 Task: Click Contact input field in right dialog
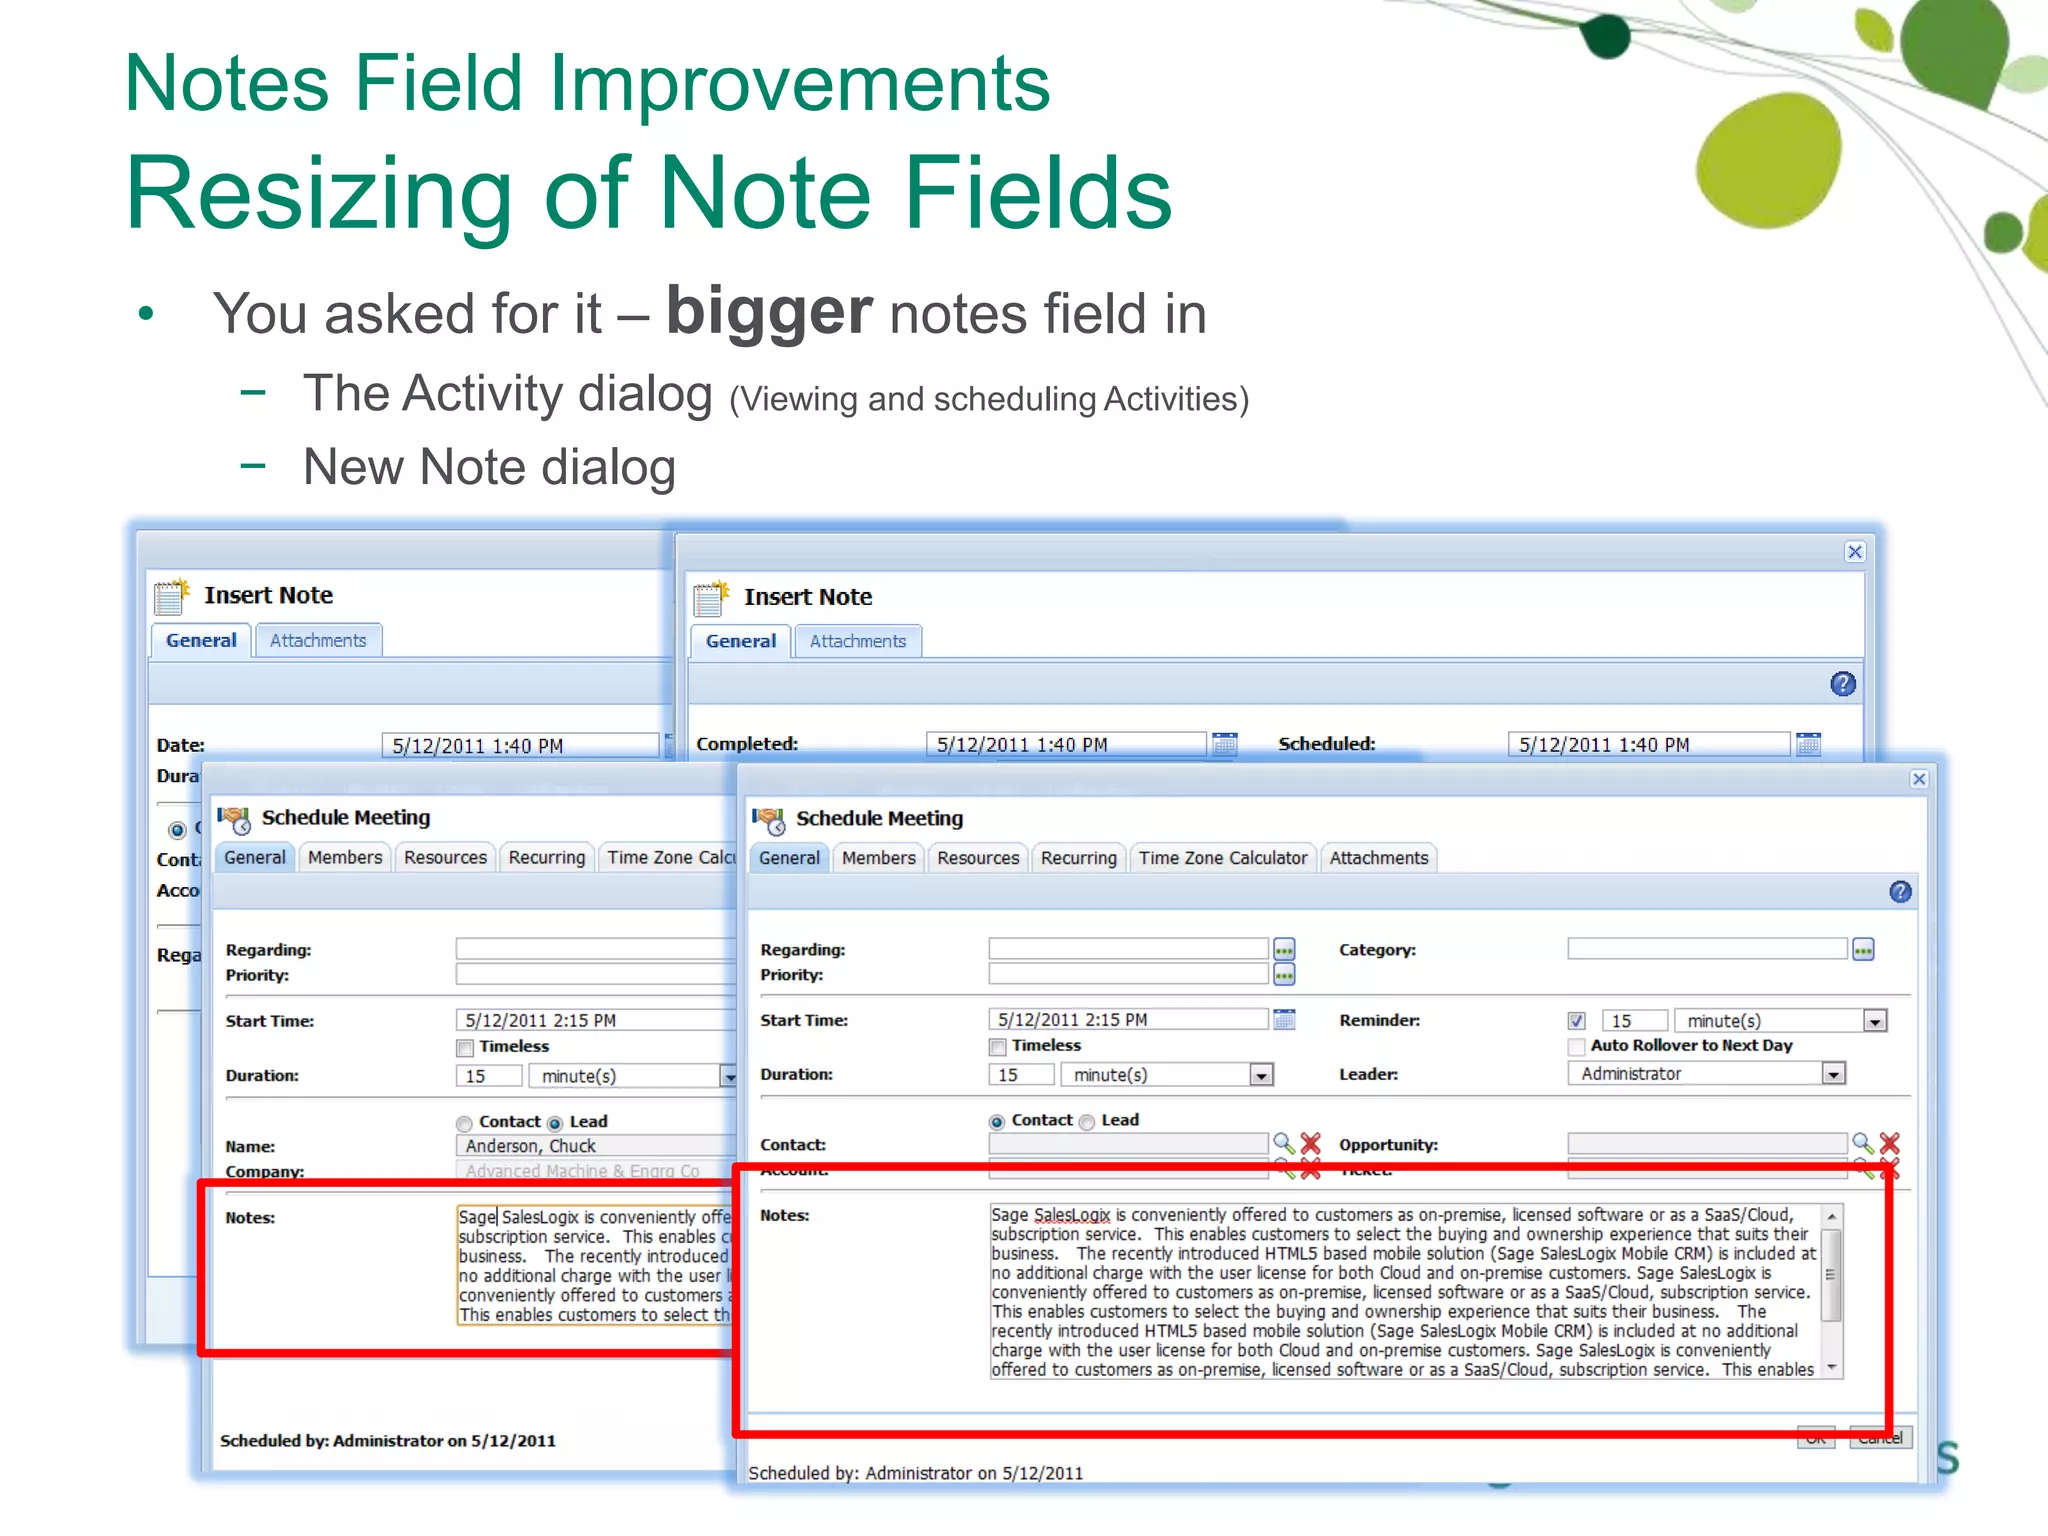[x=1128, y=1143]
